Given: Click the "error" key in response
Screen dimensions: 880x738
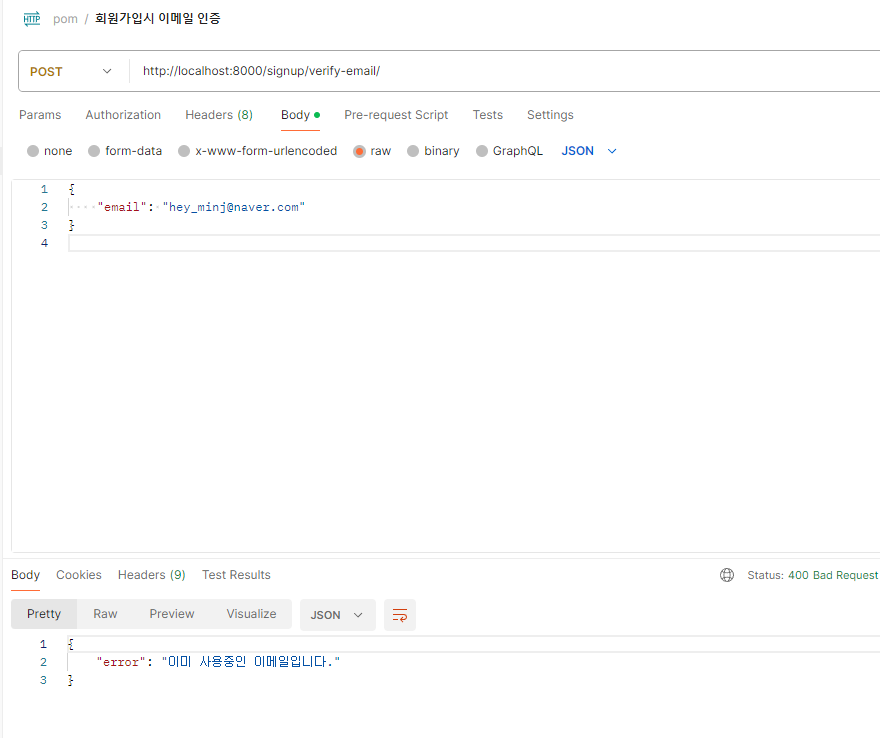Looking at the screenshot, I should point(121,662).
